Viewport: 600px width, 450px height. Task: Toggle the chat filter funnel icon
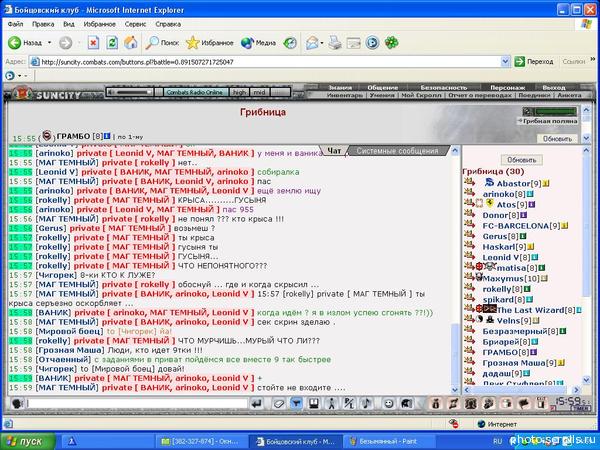296,403
